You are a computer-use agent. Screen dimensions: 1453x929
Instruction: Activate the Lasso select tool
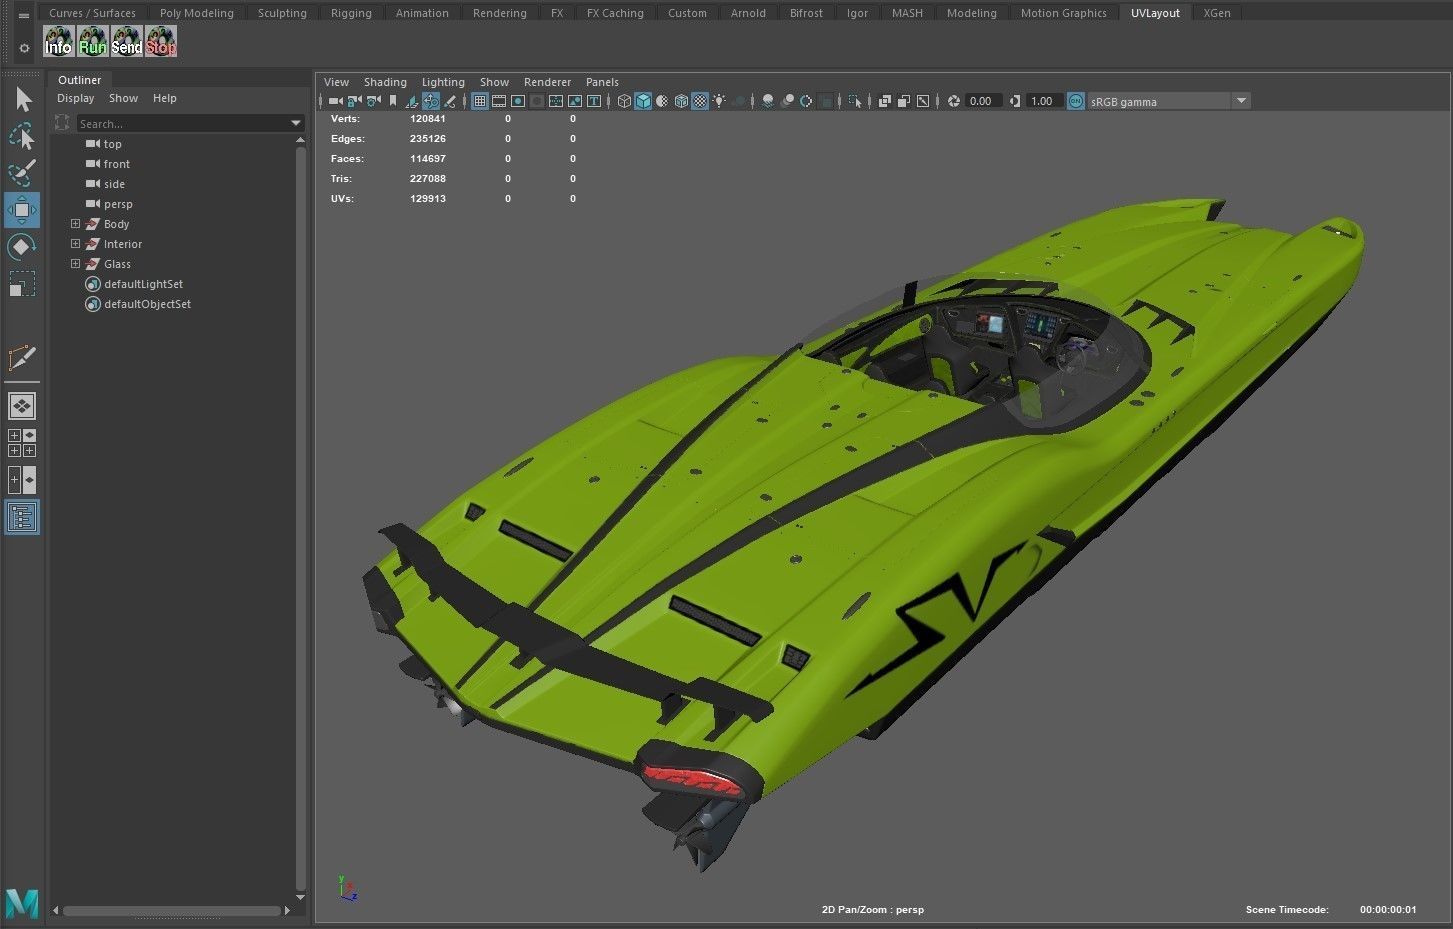[x=22, y=136]
